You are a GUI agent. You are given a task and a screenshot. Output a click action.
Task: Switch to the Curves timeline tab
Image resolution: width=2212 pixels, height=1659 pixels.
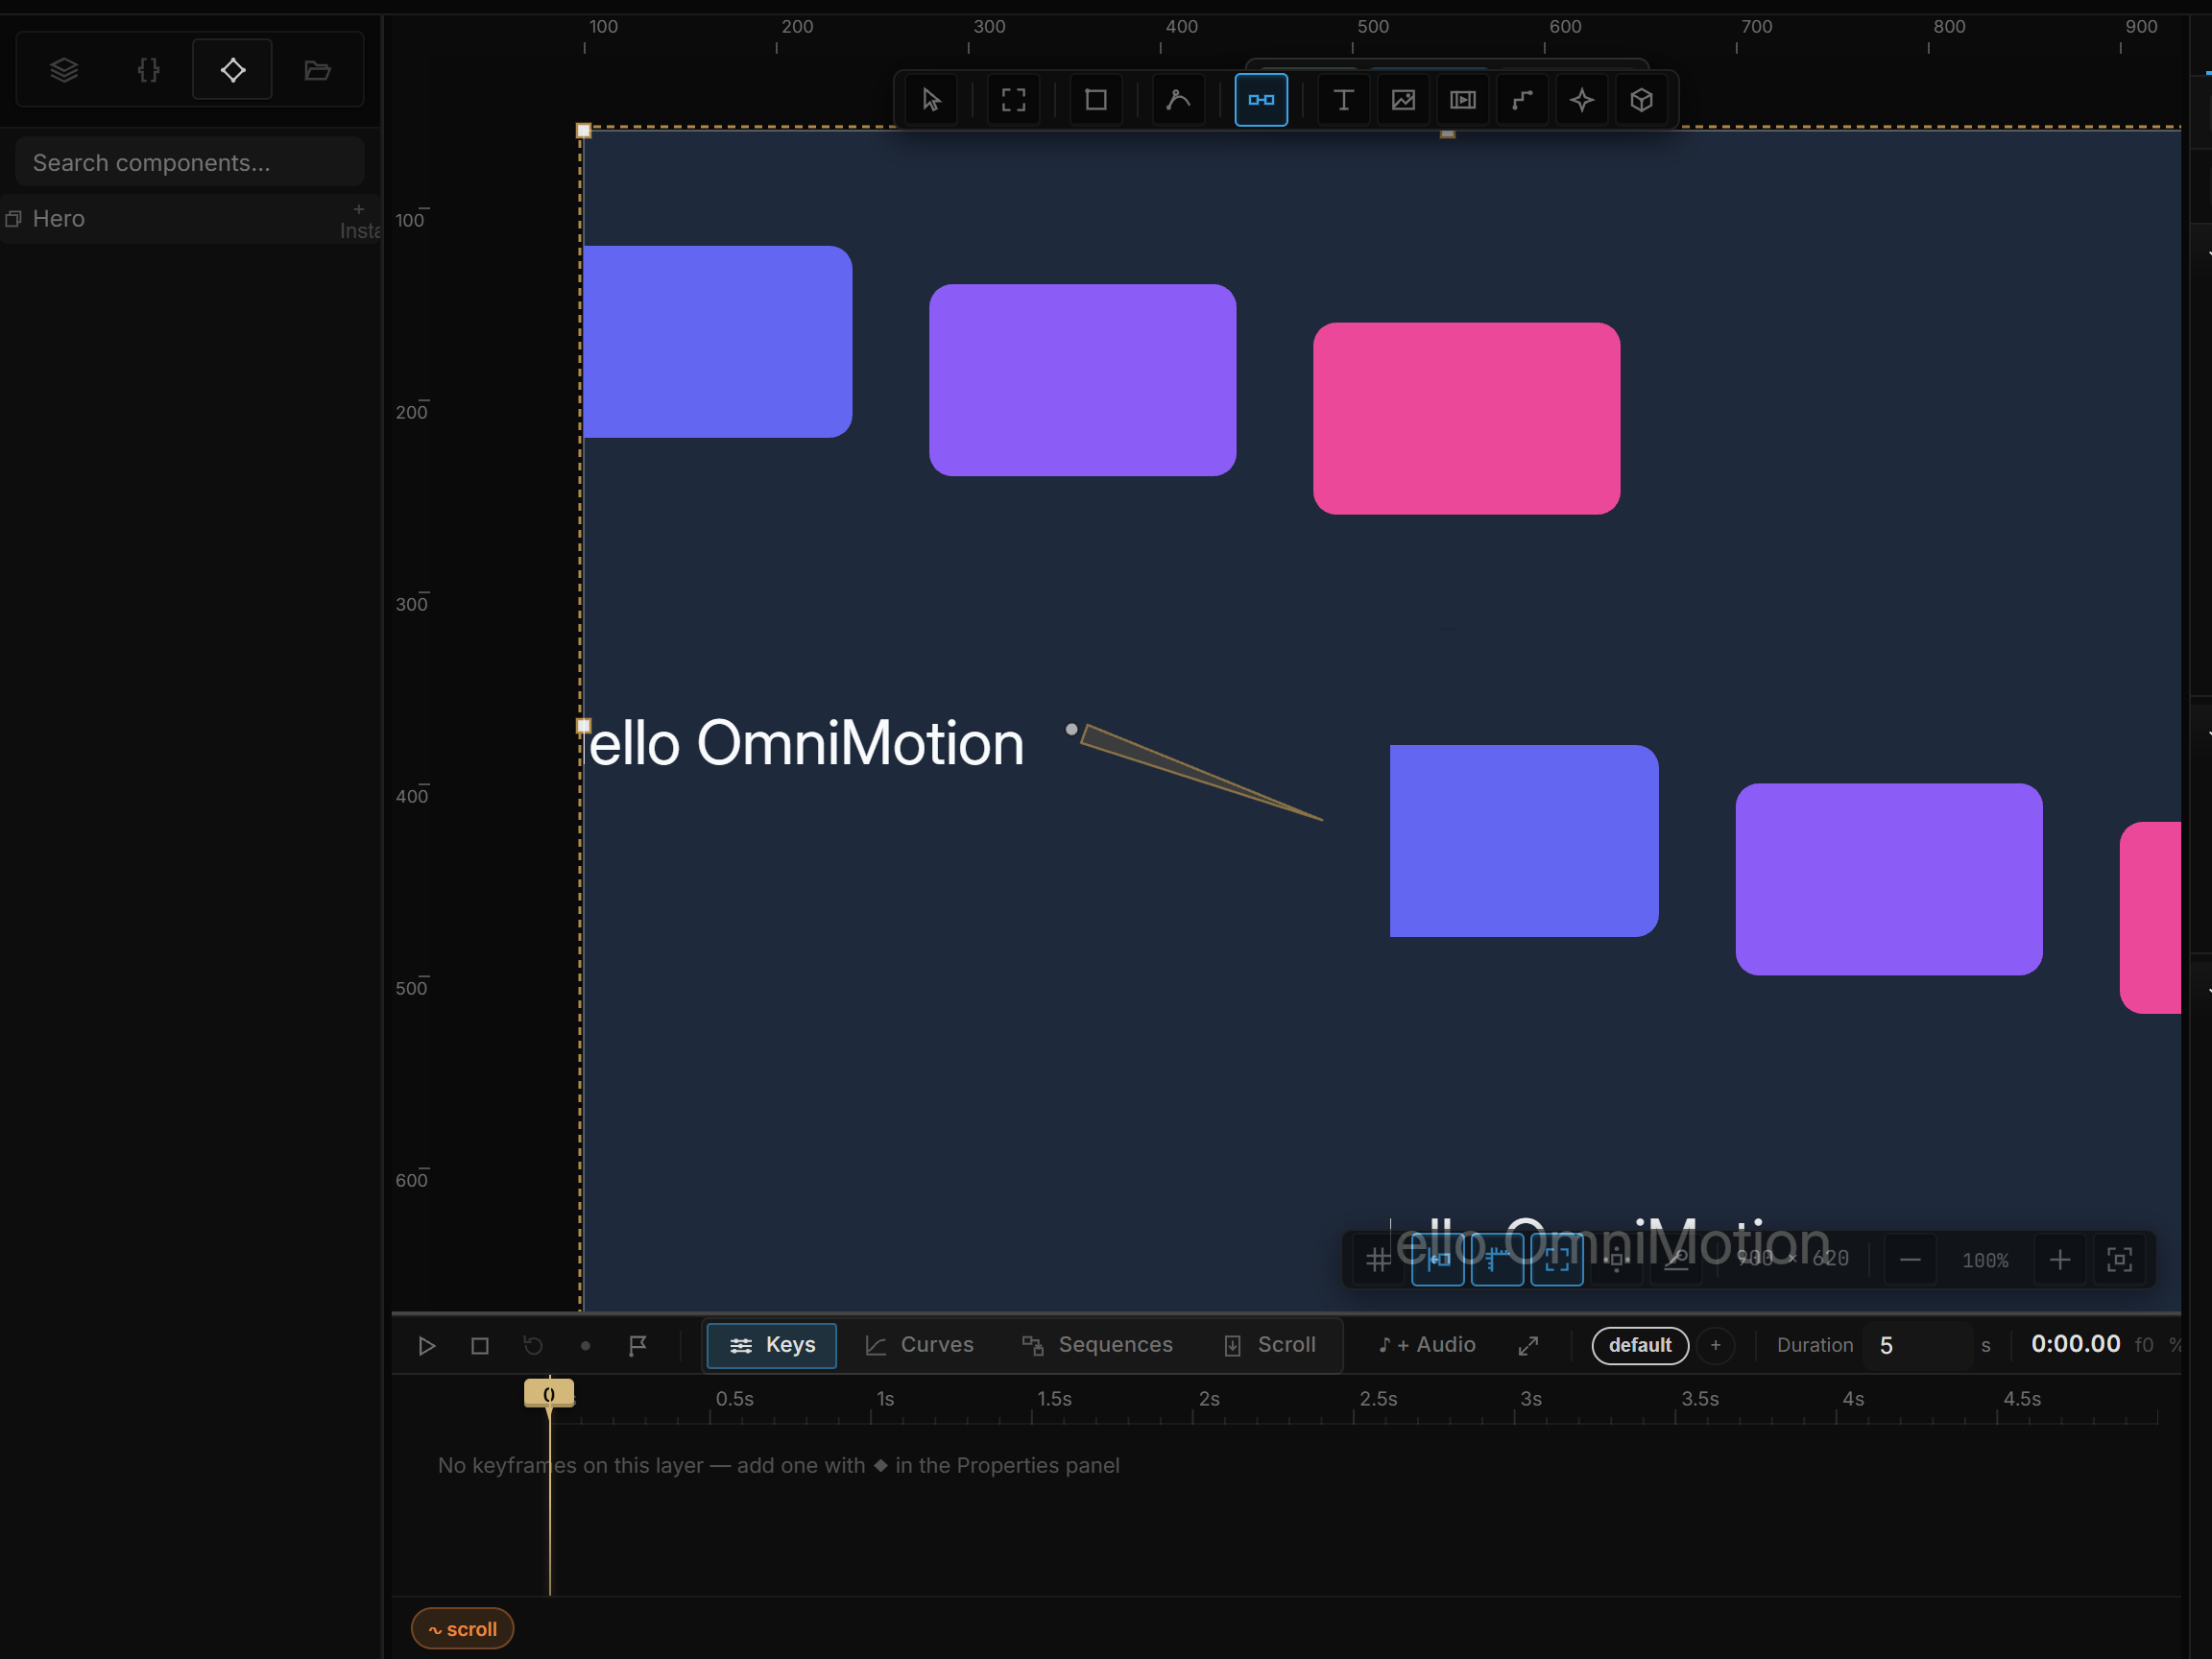(x=919, y=1345)
